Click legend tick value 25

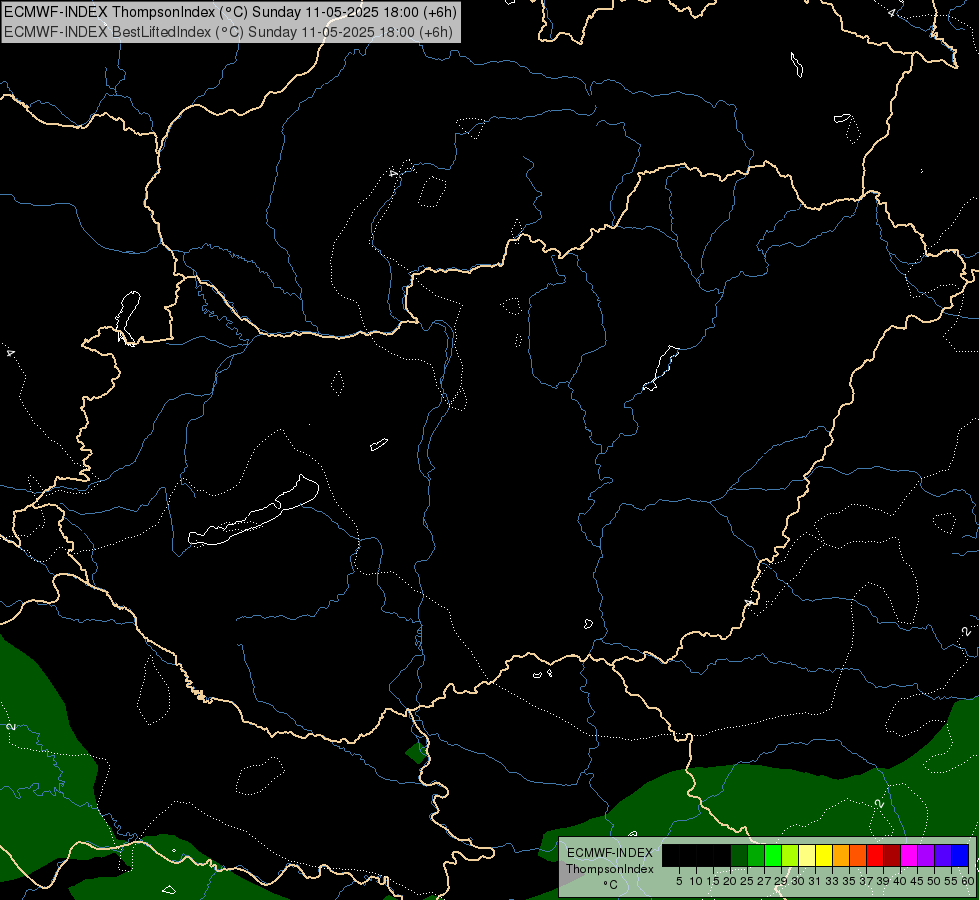747,881
